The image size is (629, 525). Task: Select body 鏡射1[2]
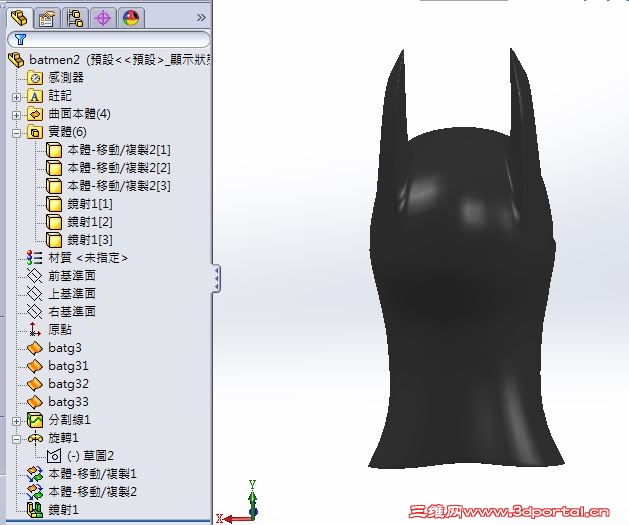[x=90, y=222]
